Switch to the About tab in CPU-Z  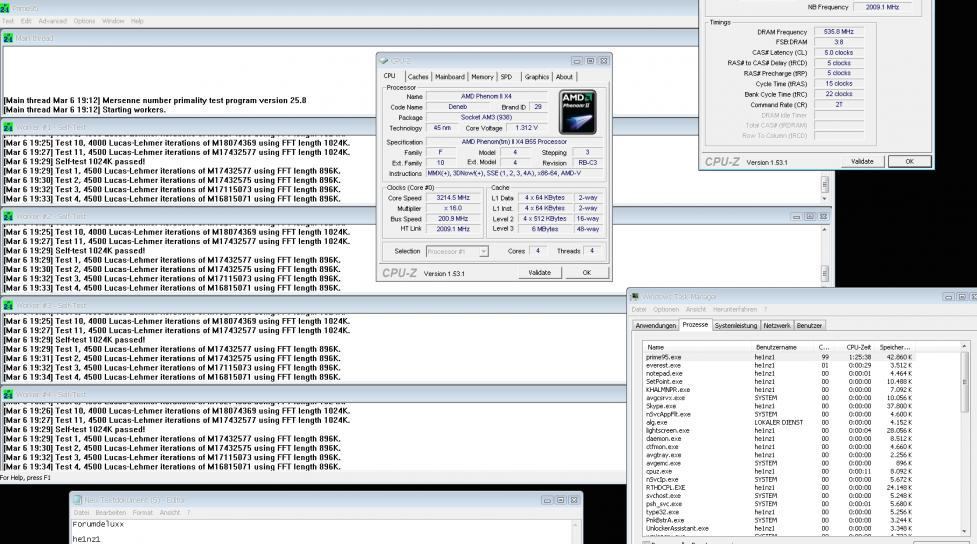click(565, 77)
